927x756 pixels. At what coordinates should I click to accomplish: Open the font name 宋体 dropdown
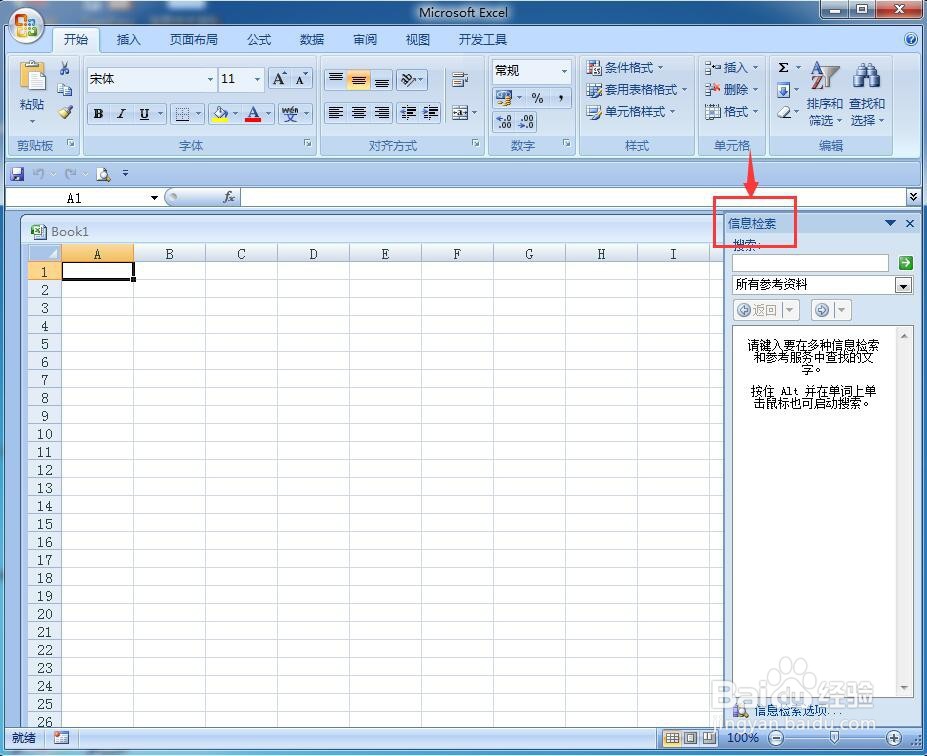[210, 79]
